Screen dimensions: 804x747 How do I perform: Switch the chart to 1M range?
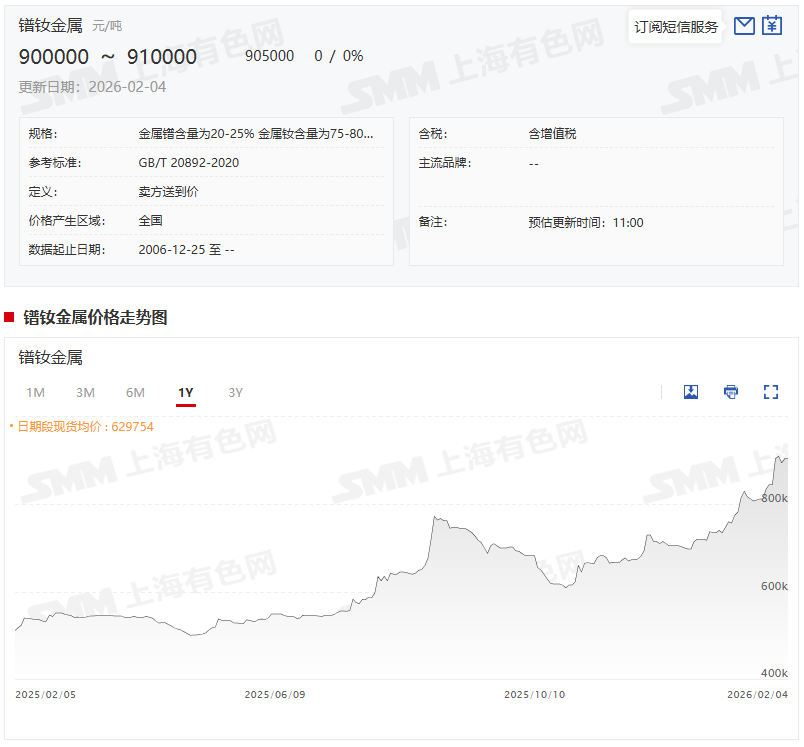point(36,392)
